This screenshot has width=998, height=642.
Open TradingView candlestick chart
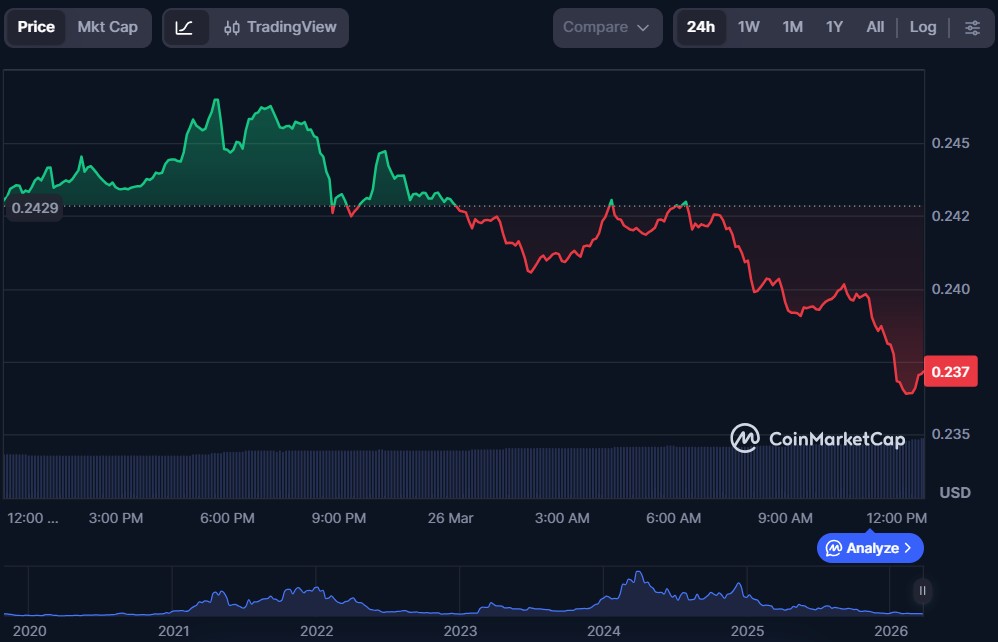(x=280, y=27)
